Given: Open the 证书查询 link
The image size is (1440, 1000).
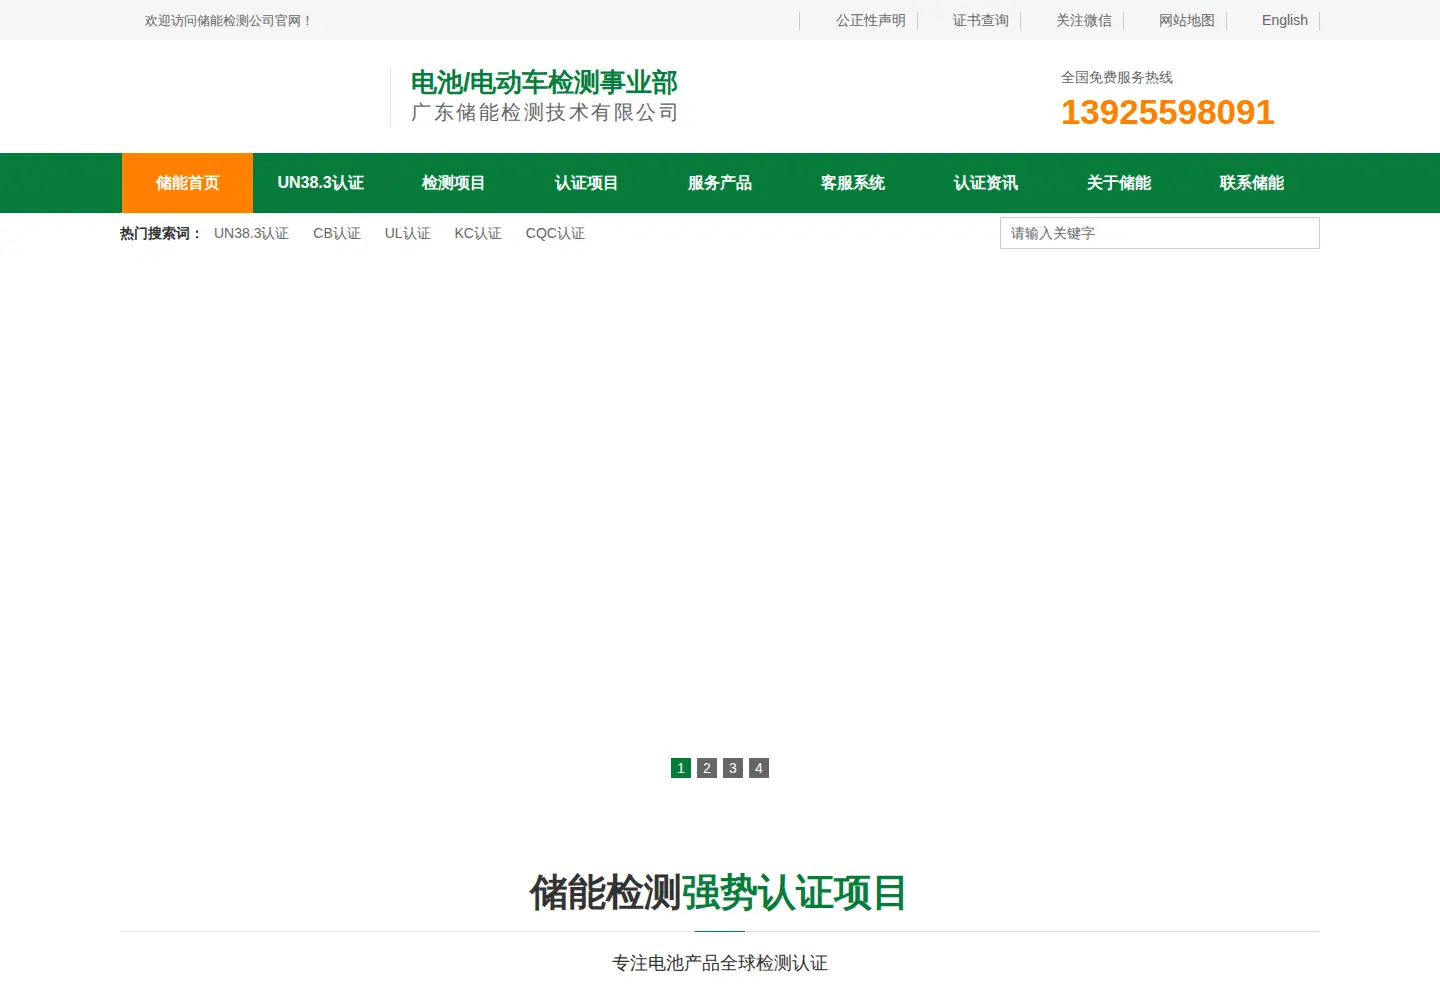Looking at the screenshot, I should 980,20.
